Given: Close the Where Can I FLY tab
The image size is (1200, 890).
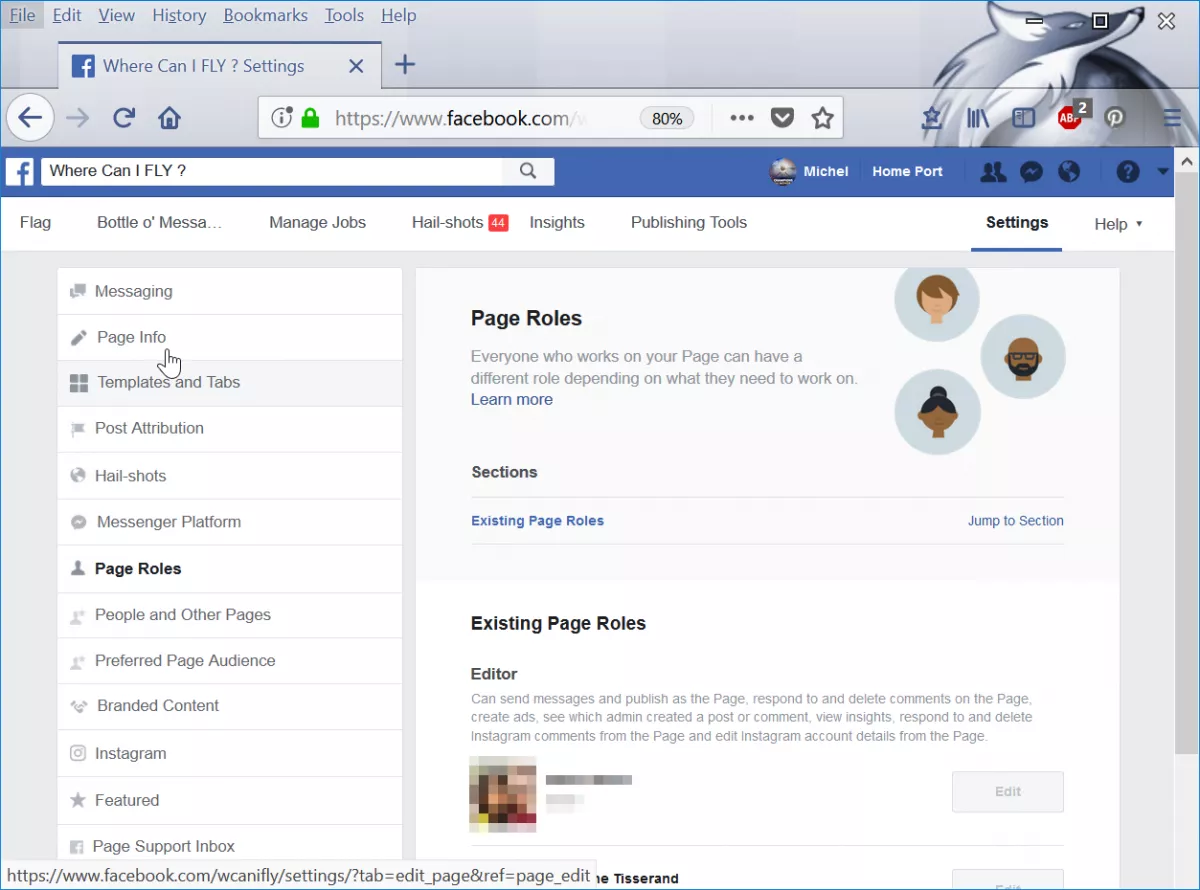Looking at the screenshot, I should (x=356, y=66).
